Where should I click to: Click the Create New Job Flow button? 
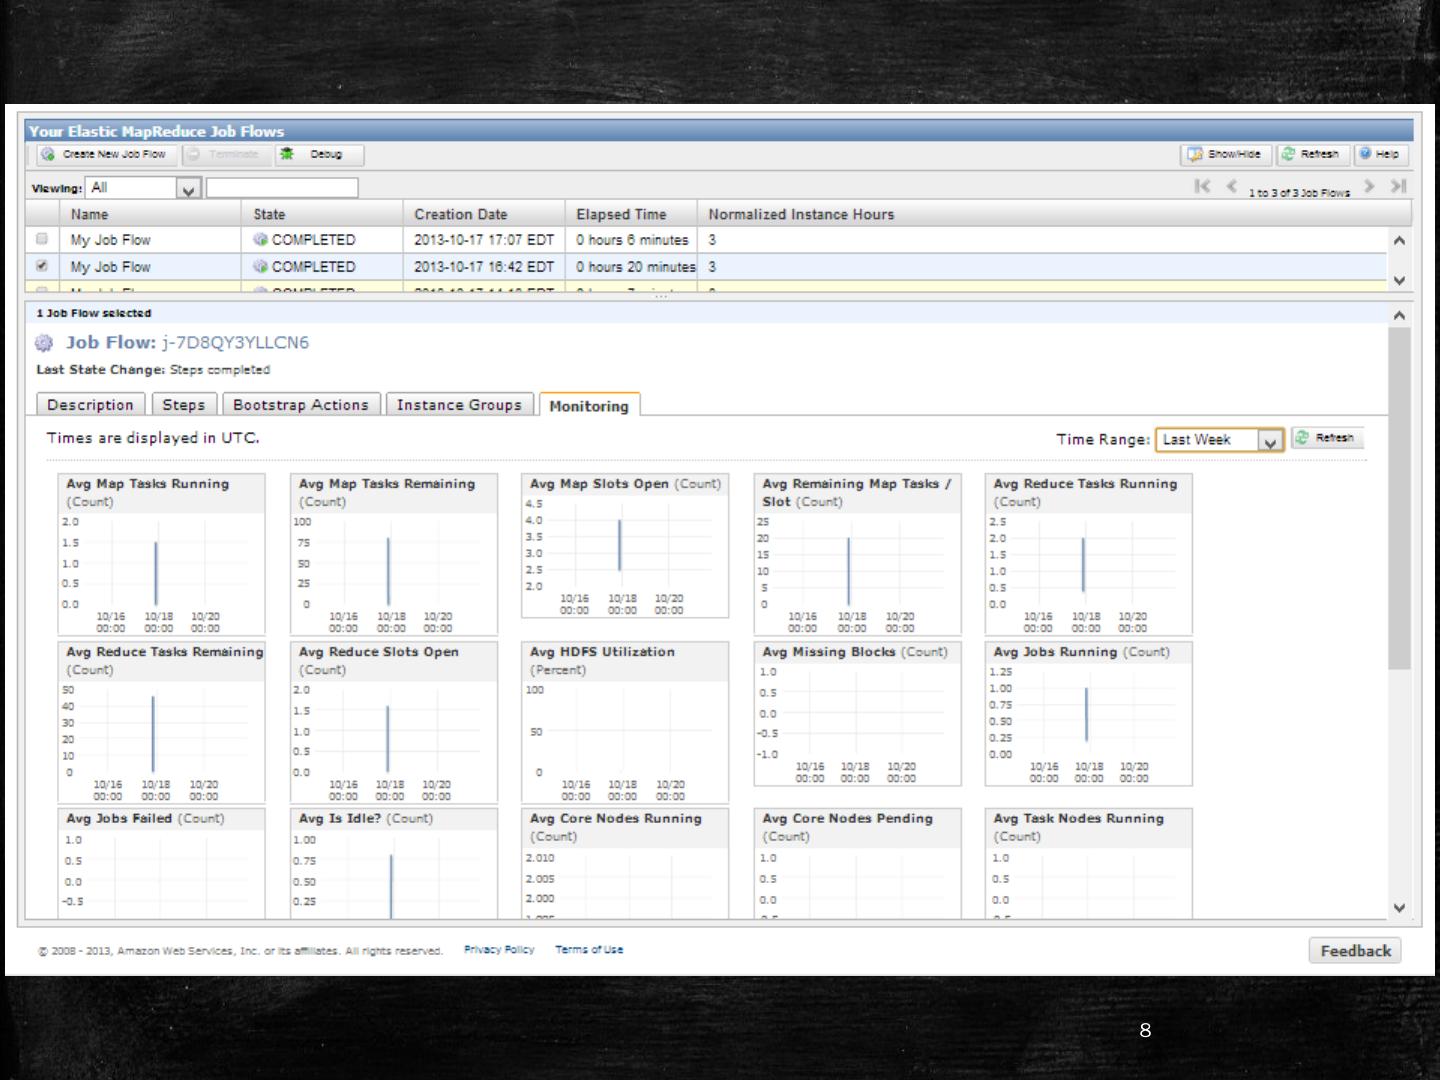[x=107, y=155]
